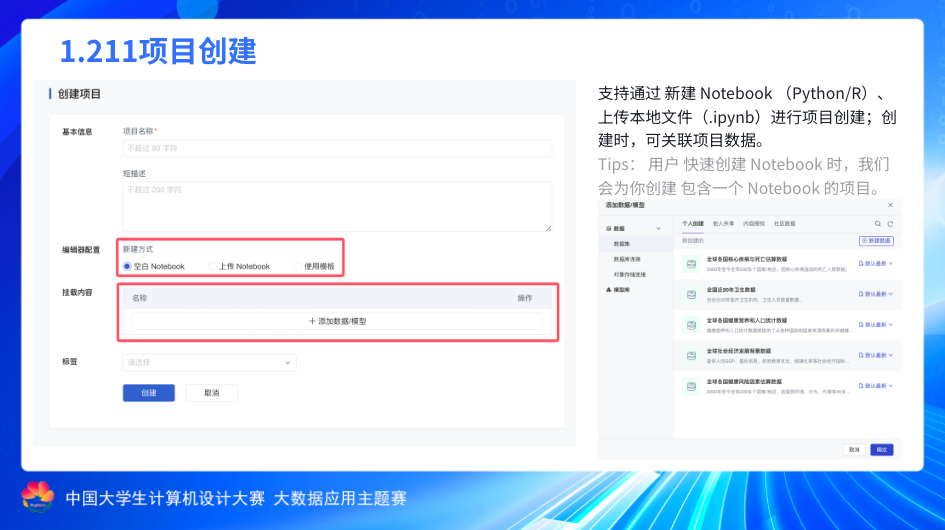Select the 使用模板 radio option
Image resolution: width=945 pixels, height=530 pixels.
point(298,266)
